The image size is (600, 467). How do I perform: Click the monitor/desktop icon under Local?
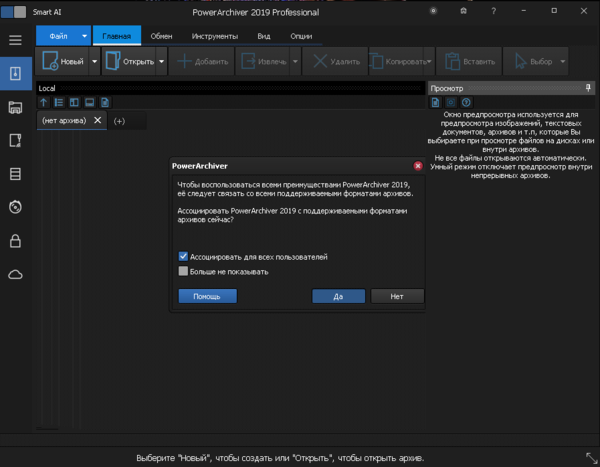tap(90, 102)
